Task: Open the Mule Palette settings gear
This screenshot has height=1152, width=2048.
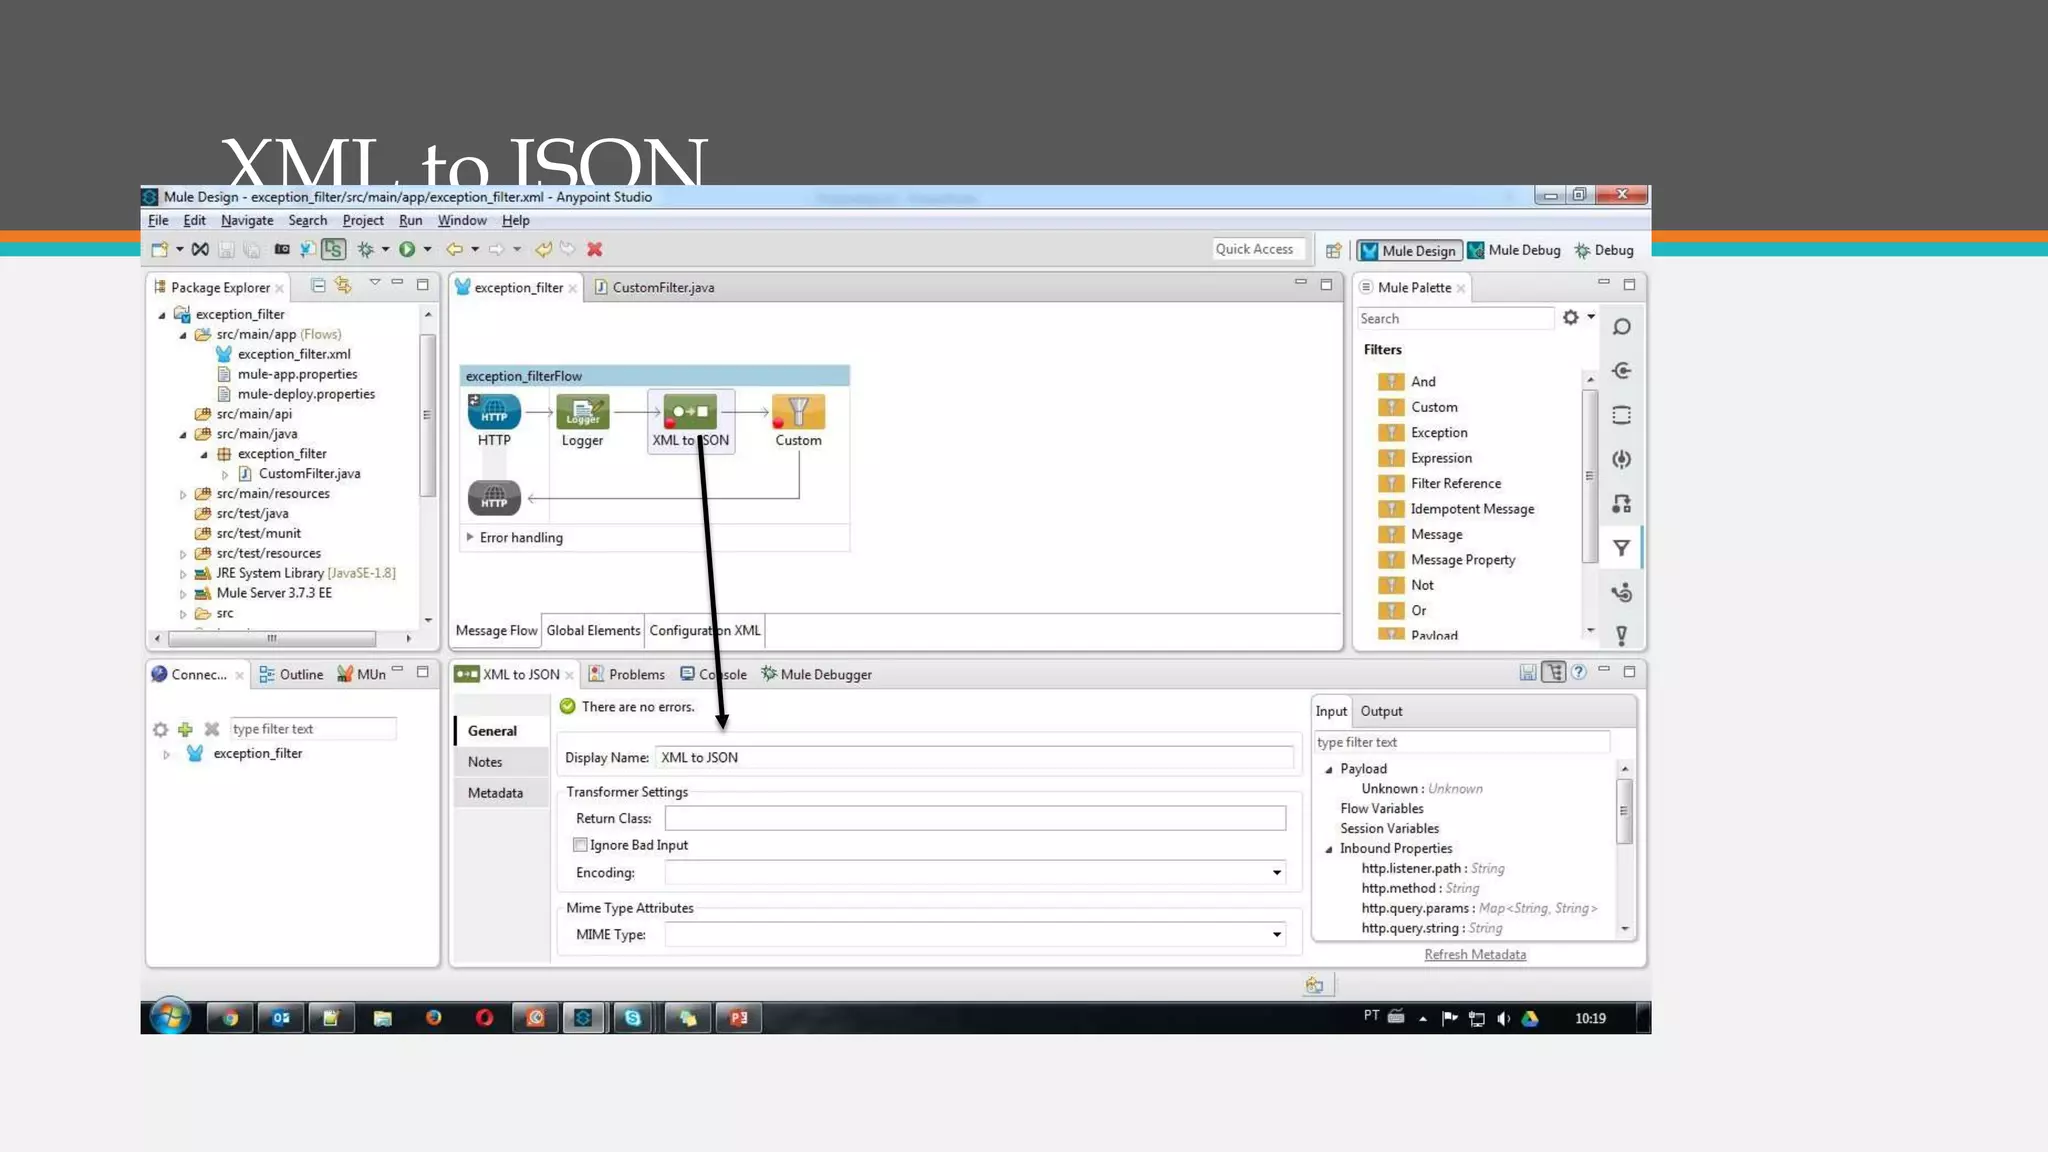Action: (x=1570, y=318)
